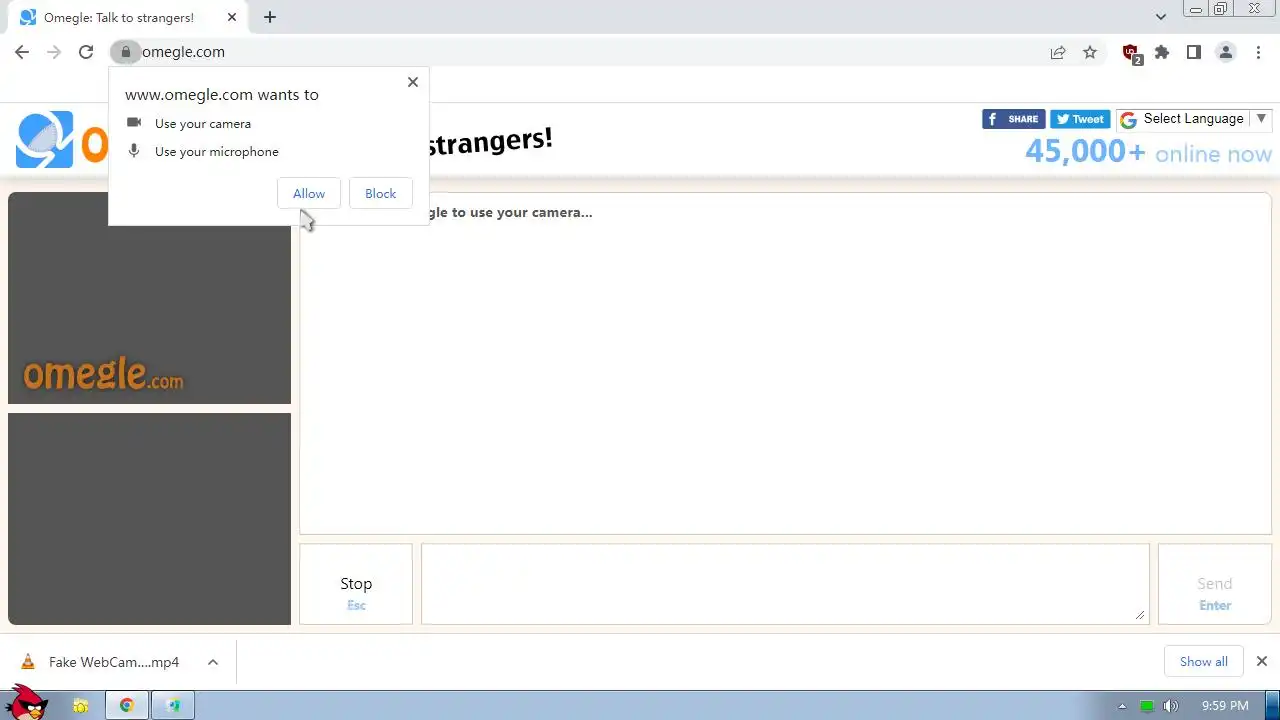Image resolution: width=1280 pixels, height=720 pixels.
Task: Click your own video preview panel
Action: coord(149,519)
